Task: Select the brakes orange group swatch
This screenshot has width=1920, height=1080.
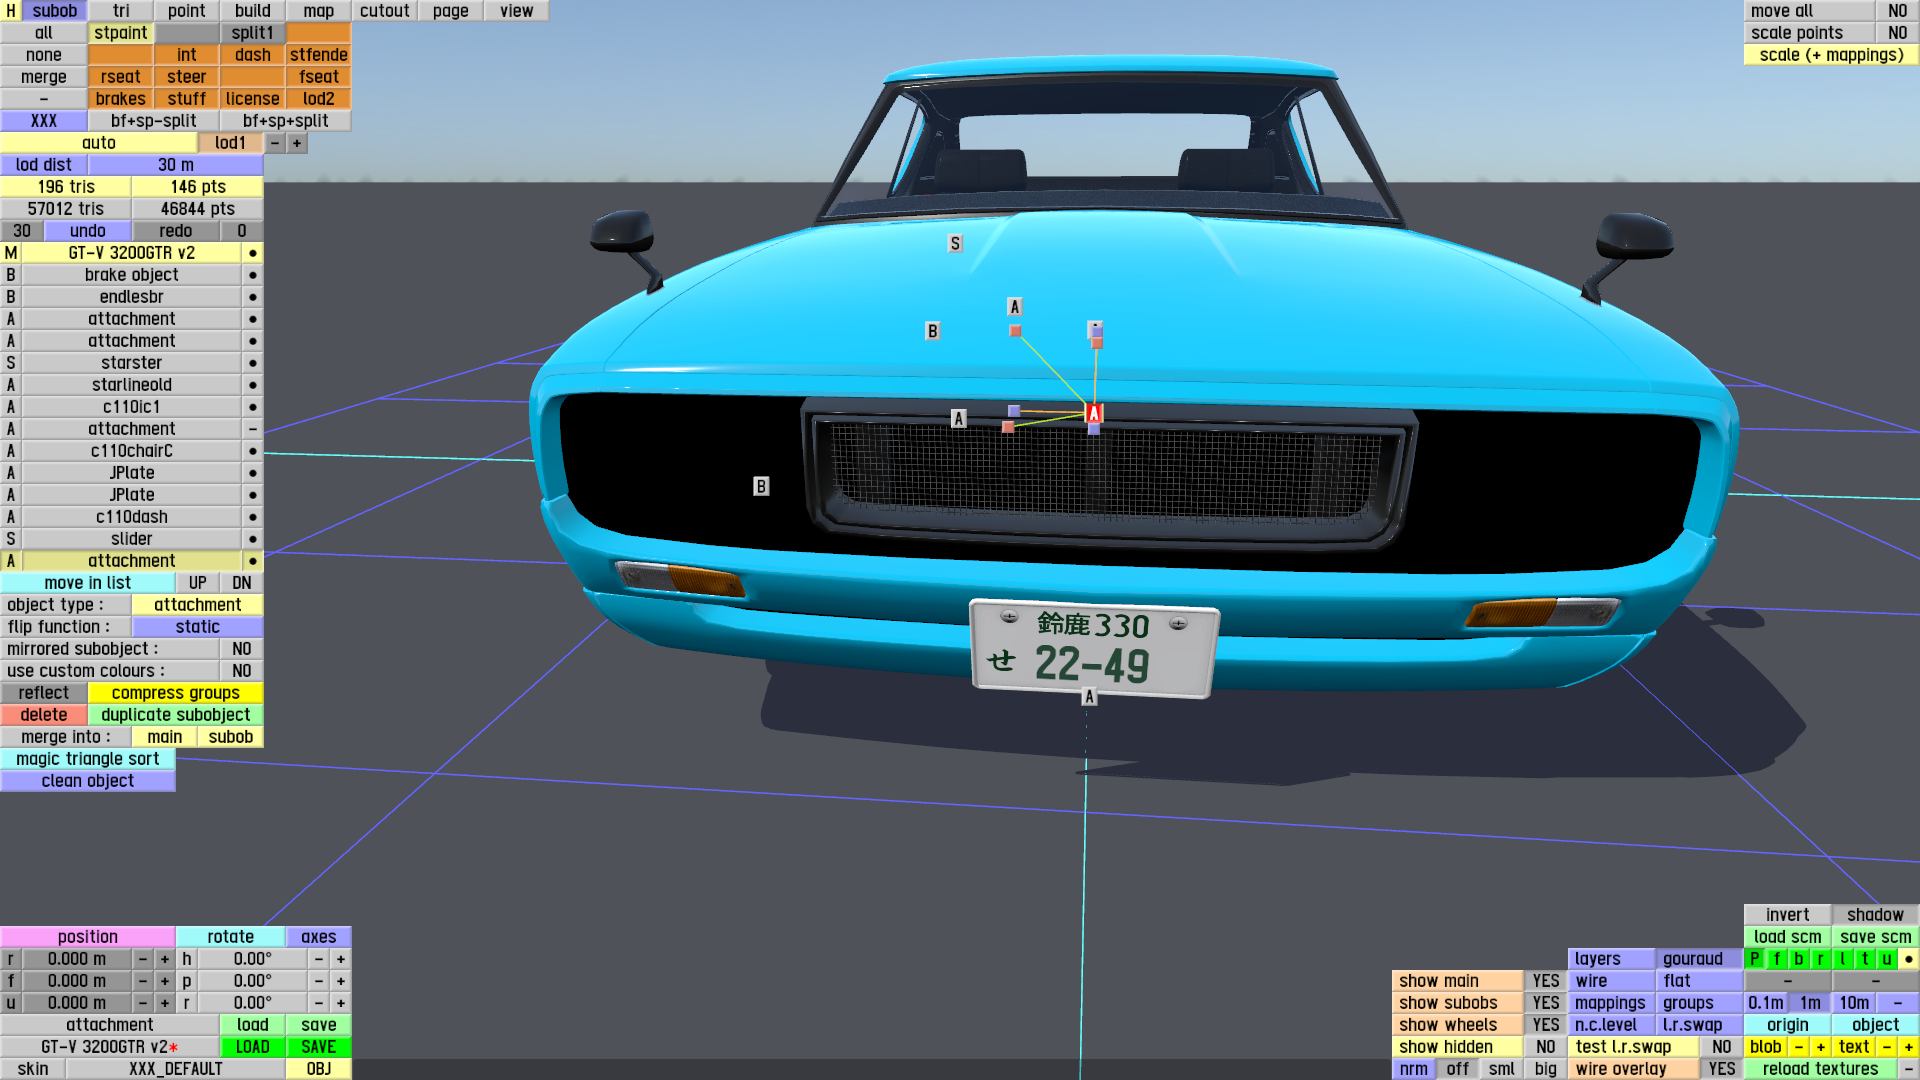Action: click(120, 99)
